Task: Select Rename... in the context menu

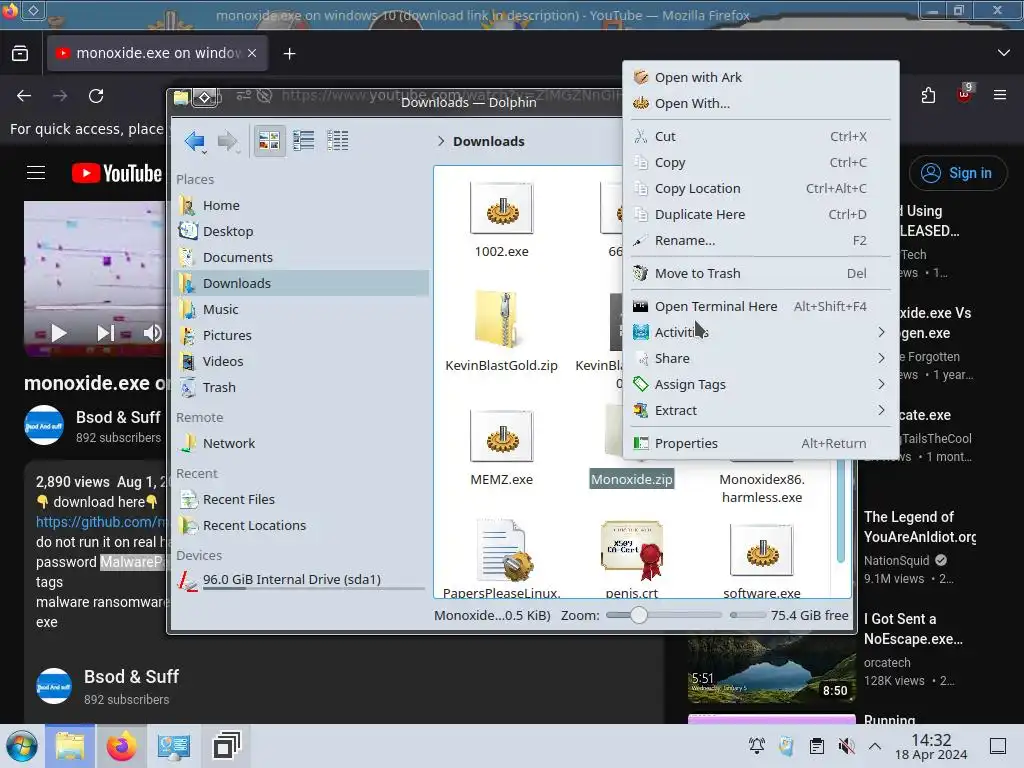Action: (x=761, y=241)
